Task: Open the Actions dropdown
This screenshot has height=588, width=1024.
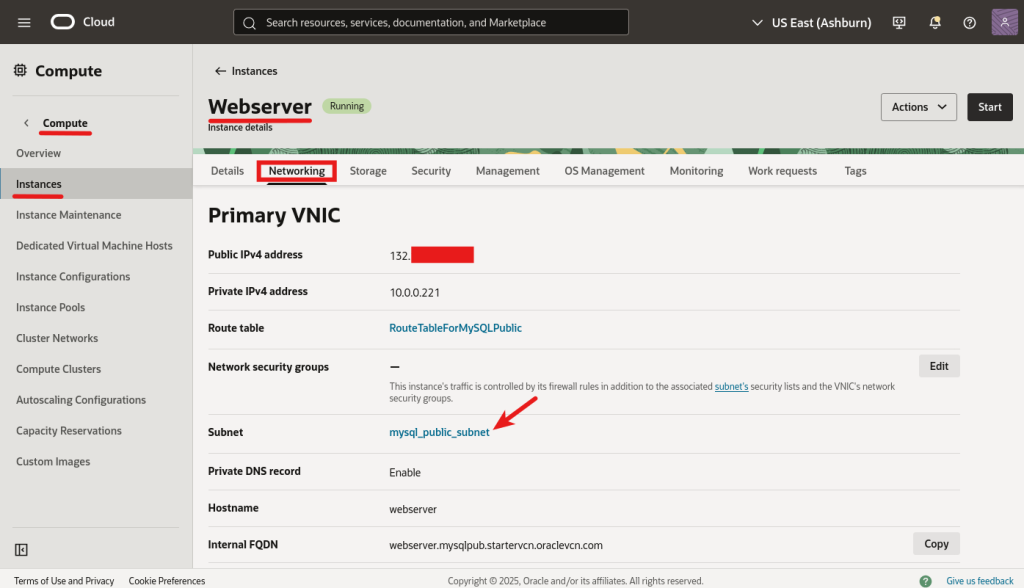Action: 918,107
